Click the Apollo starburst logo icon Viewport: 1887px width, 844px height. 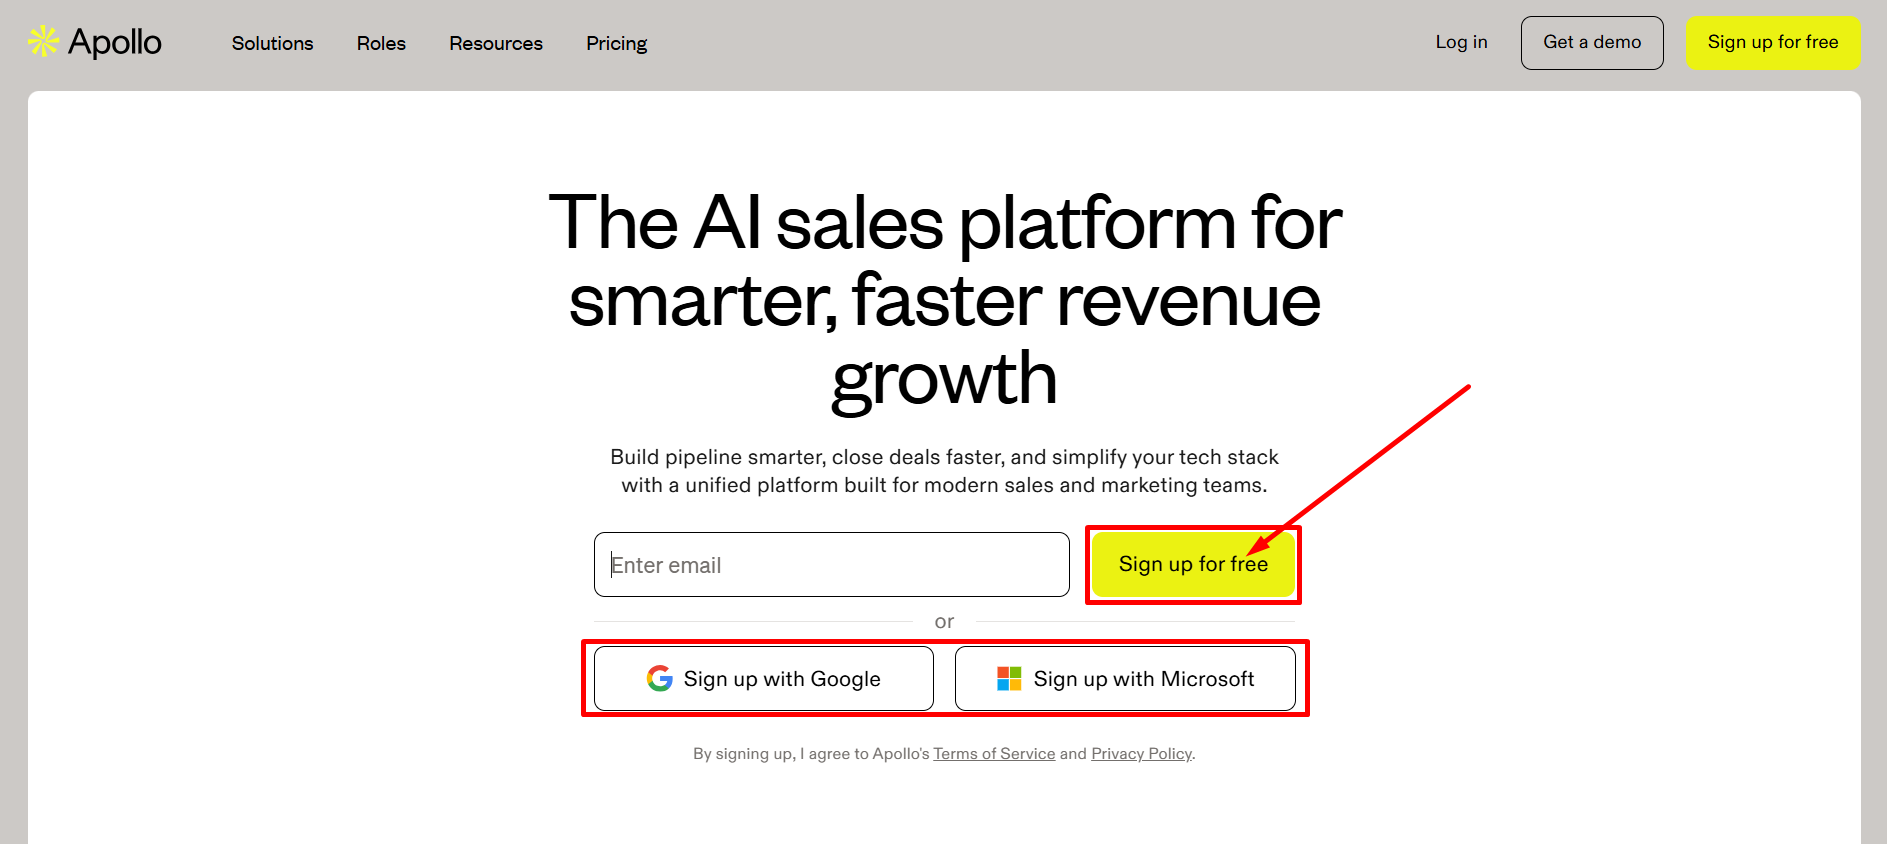tap(43, 42)
